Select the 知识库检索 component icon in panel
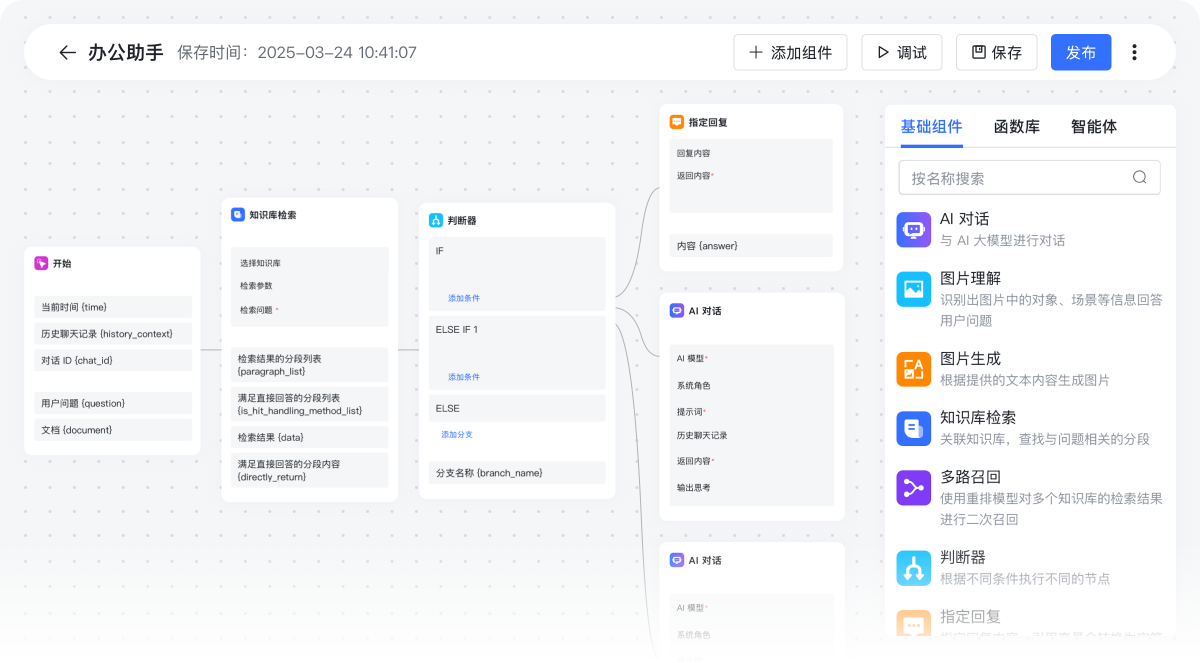 (x=913, y=428)
